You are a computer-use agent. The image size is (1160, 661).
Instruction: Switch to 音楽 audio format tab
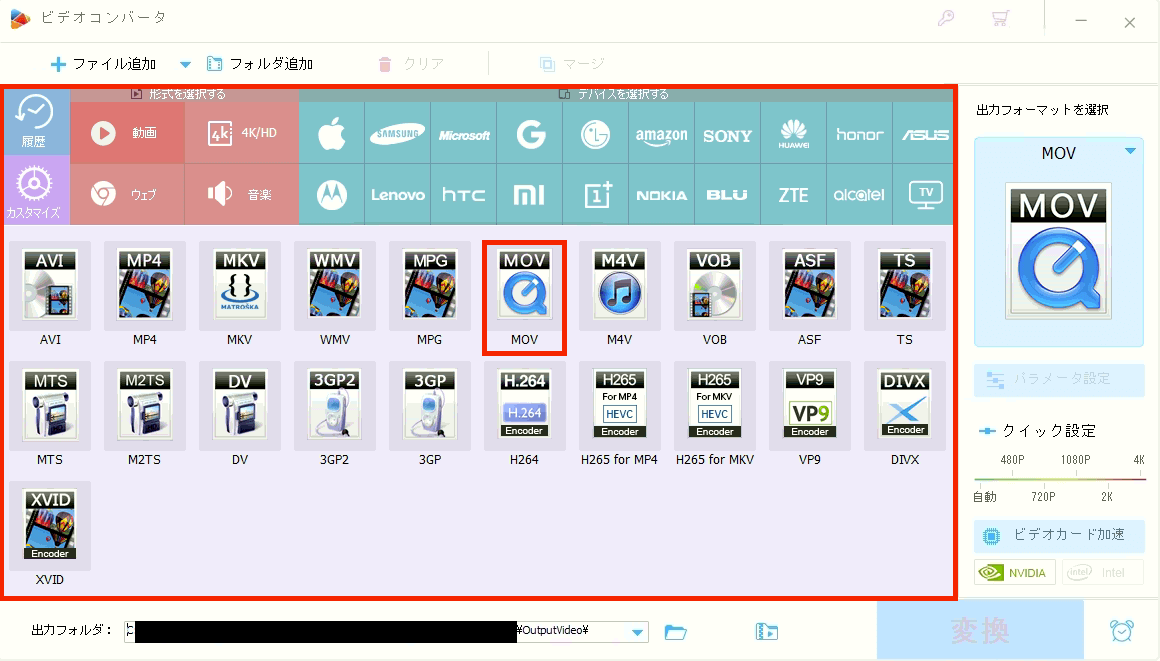click(242, 195)
